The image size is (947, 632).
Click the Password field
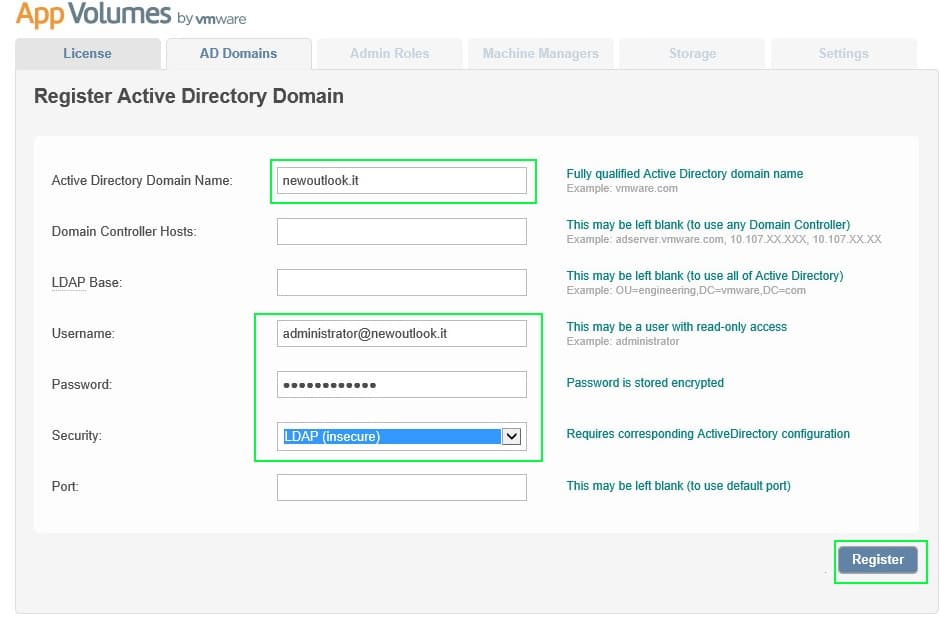pos(401,384)
